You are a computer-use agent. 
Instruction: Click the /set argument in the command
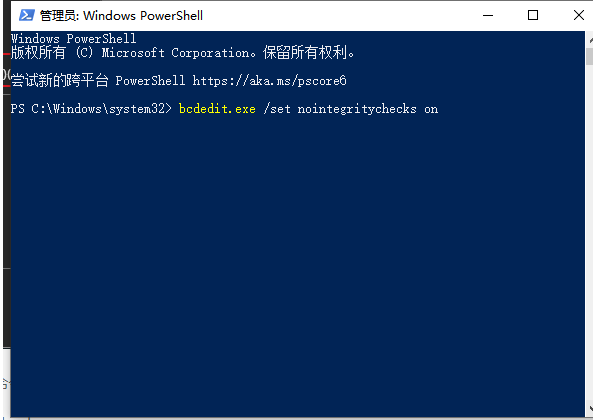click(277, 109)
